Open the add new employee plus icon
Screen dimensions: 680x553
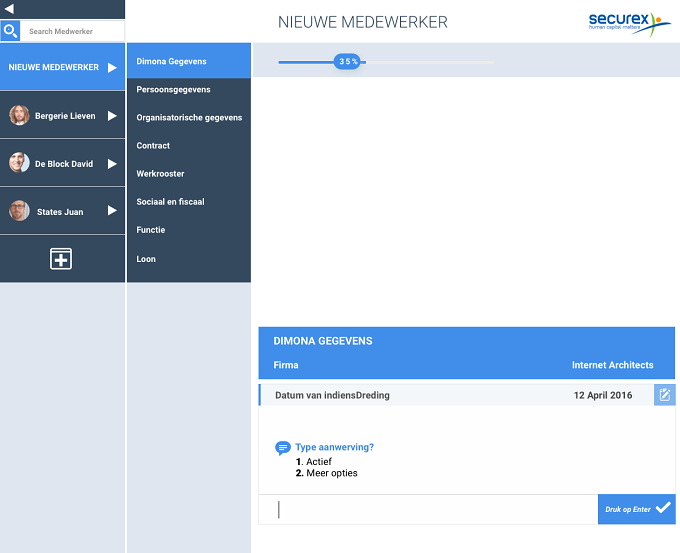pyautogui.click(x=61, y=259)
